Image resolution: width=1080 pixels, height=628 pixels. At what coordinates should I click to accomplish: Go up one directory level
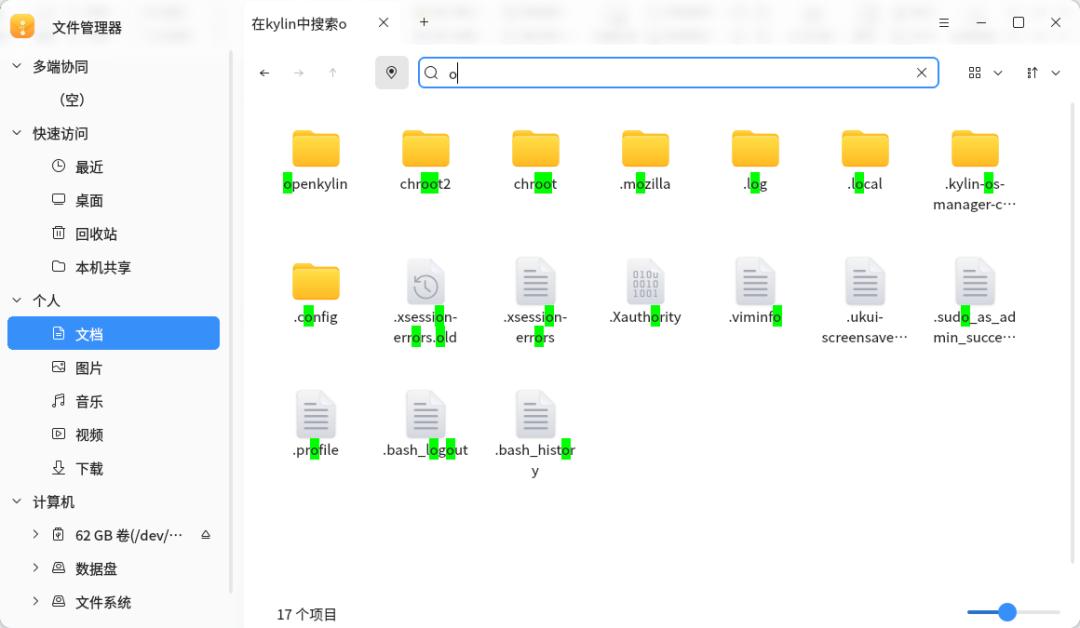point(332,72)
